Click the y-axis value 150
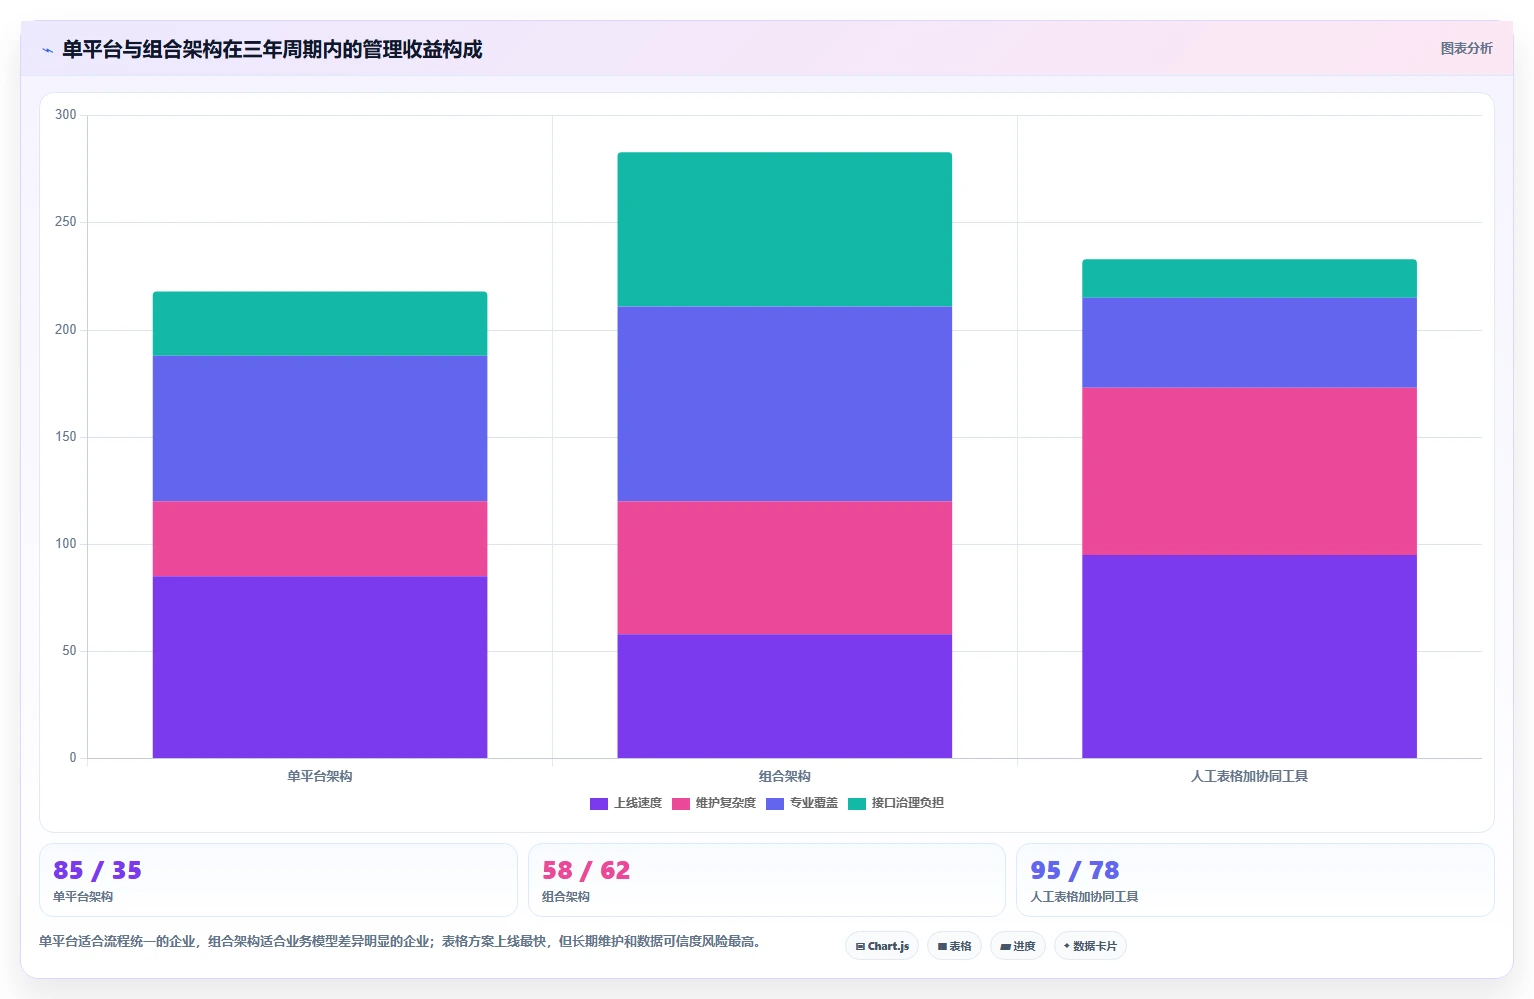Viewport: 1534px width, 999px height. (66, 437)
